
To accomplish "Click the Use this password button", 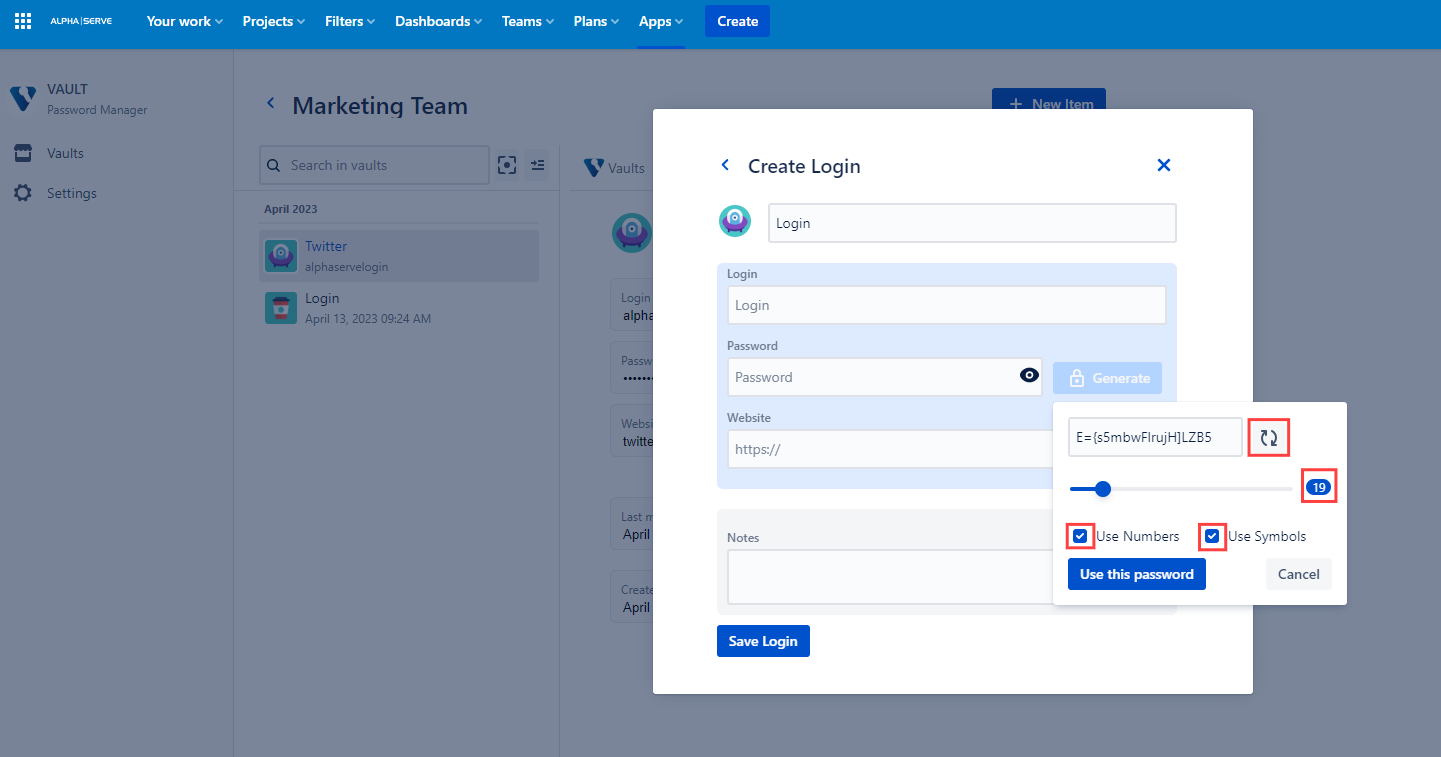I will click(1136, 574).
